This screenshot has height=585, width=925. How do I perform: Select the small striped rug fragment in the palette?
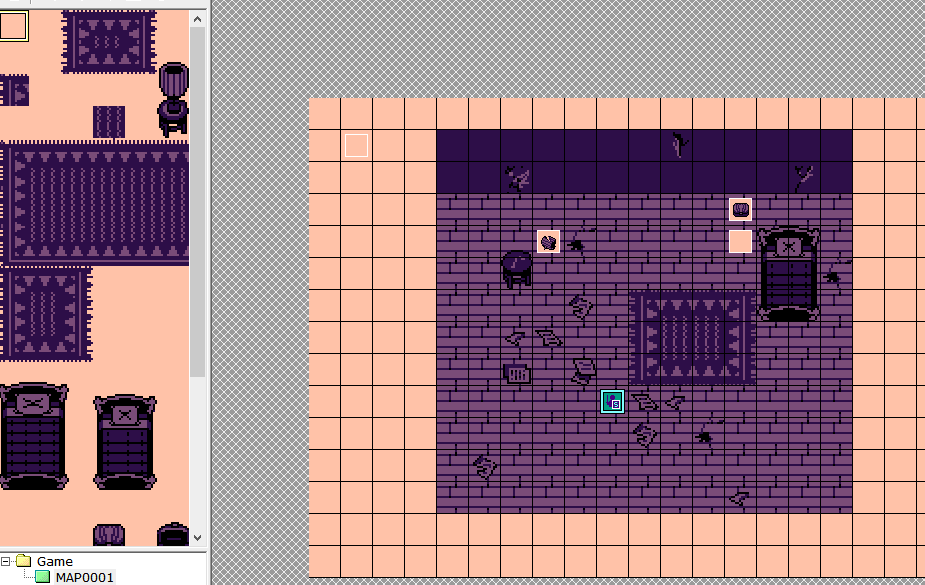coord(109,121)
